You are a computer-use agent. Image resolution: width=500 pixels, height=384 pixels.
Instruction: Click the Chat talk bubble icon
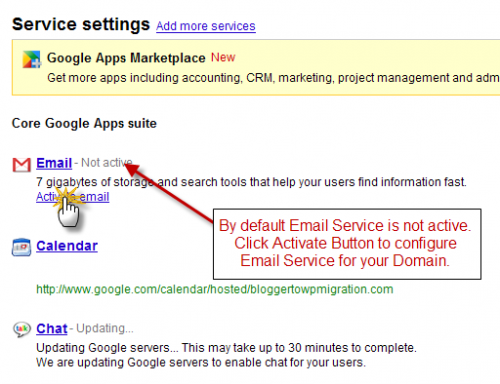coord(22,329)
